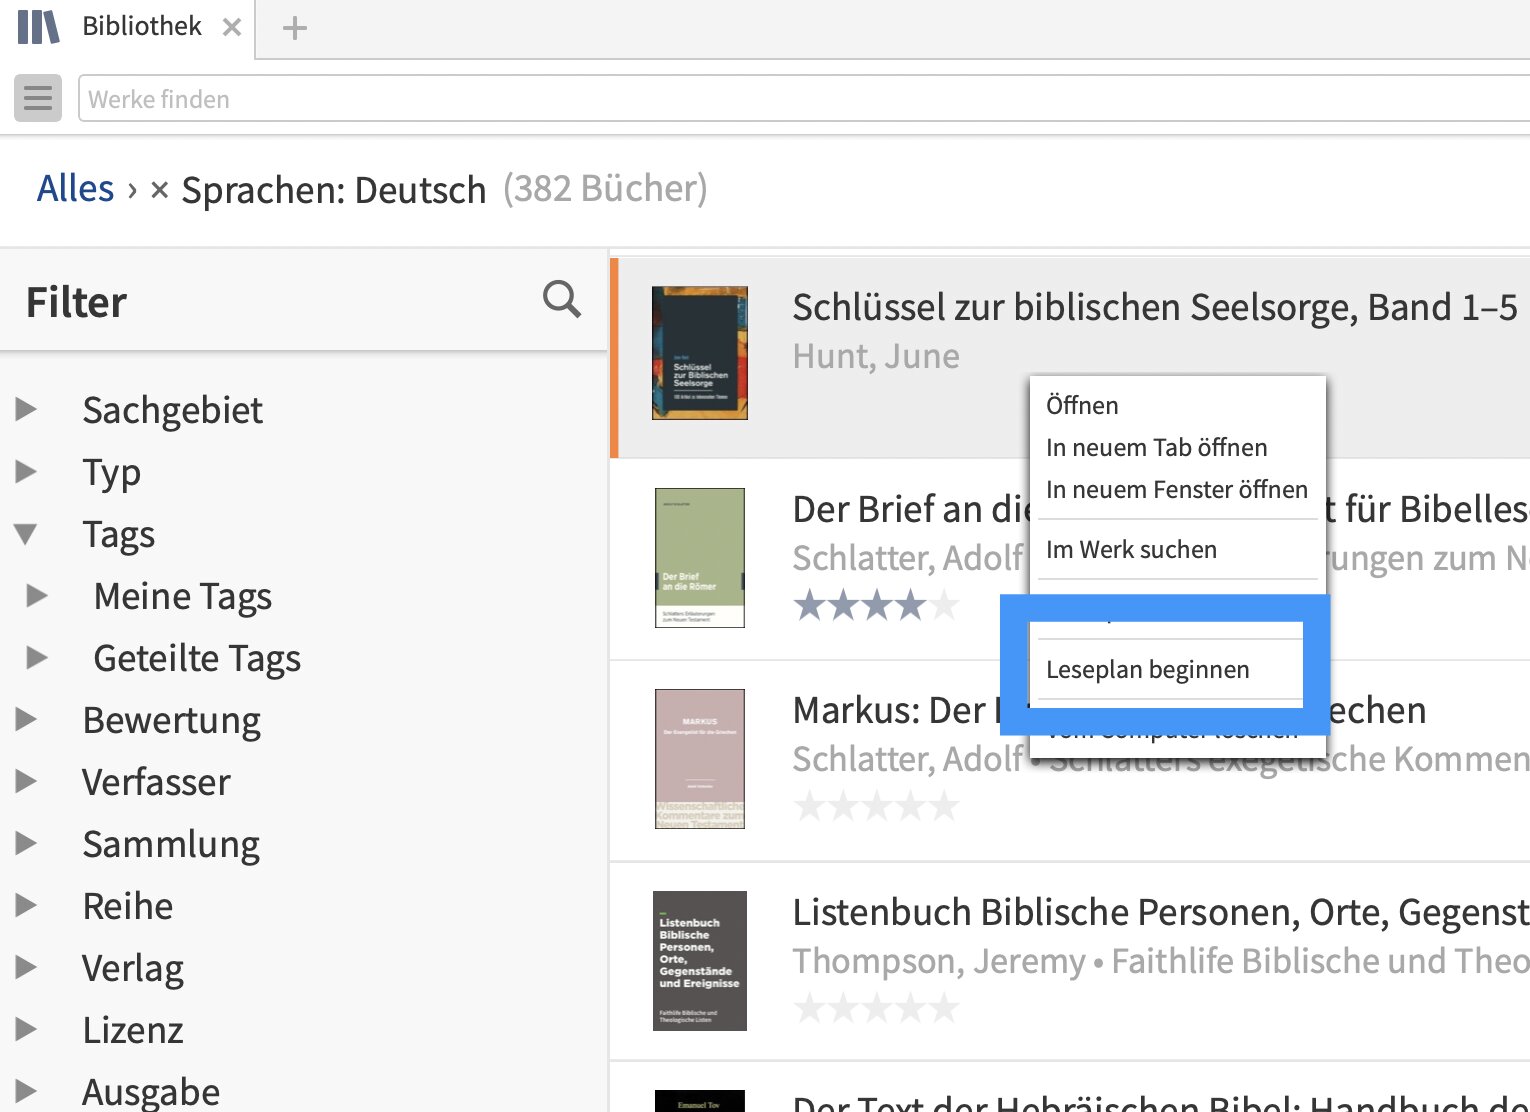Select 'Leseplan beginnen' menu entry

click(x=1168, y=669)
